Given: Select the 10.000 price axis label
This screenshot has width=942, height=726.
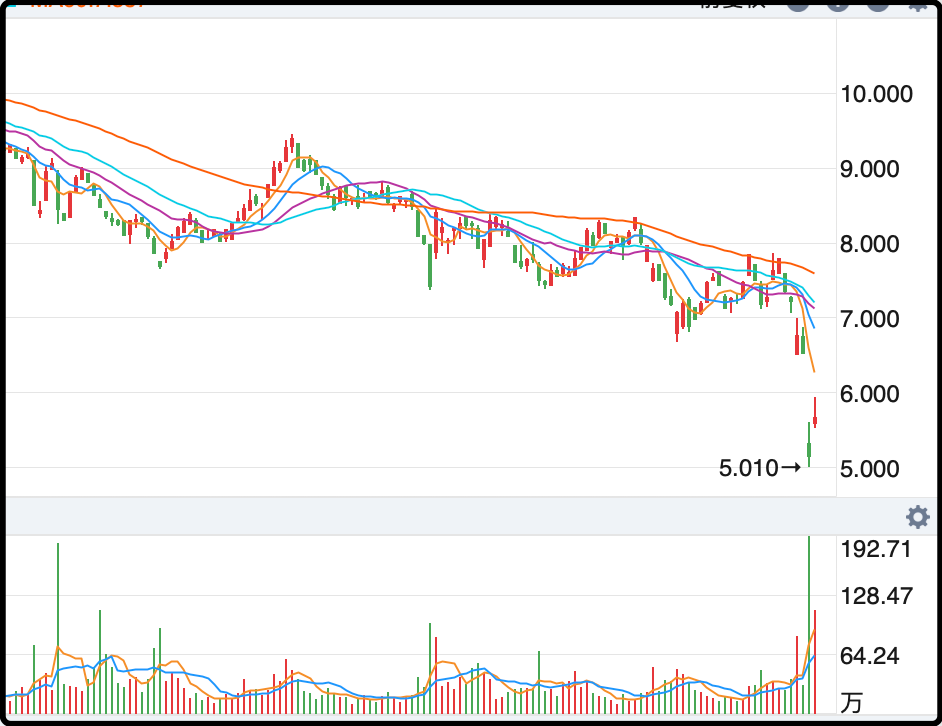Looking at the screenshot, I should pos(878,94).
